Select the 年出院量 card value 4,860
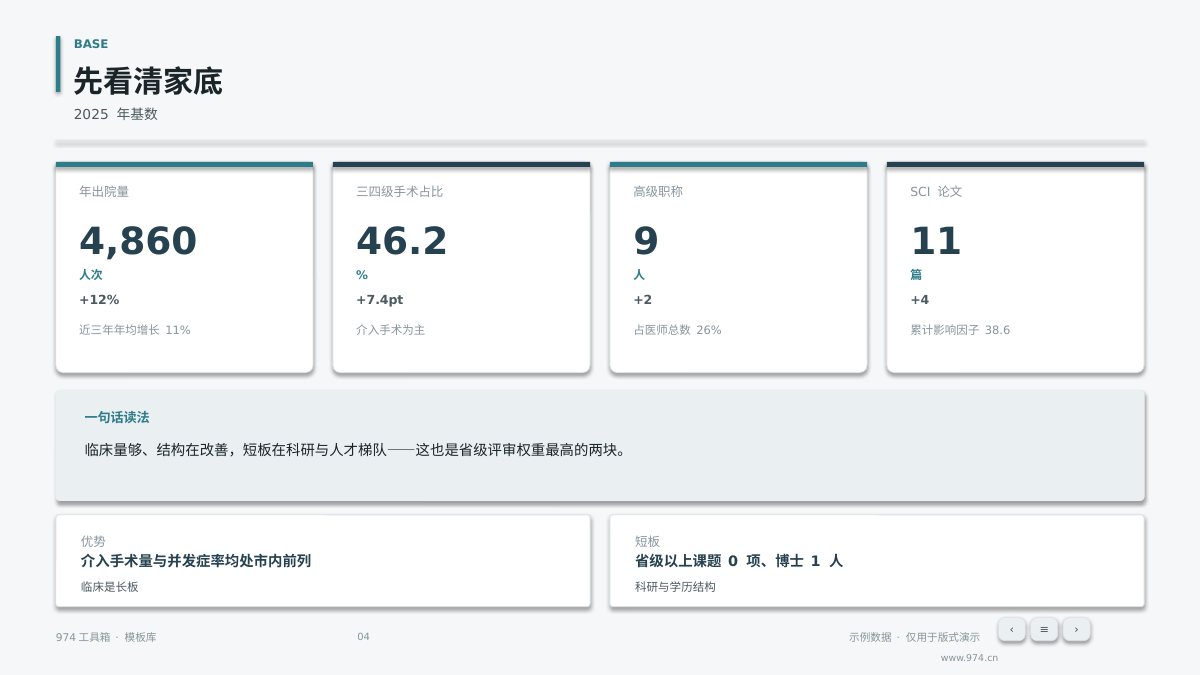 point(138,241)
